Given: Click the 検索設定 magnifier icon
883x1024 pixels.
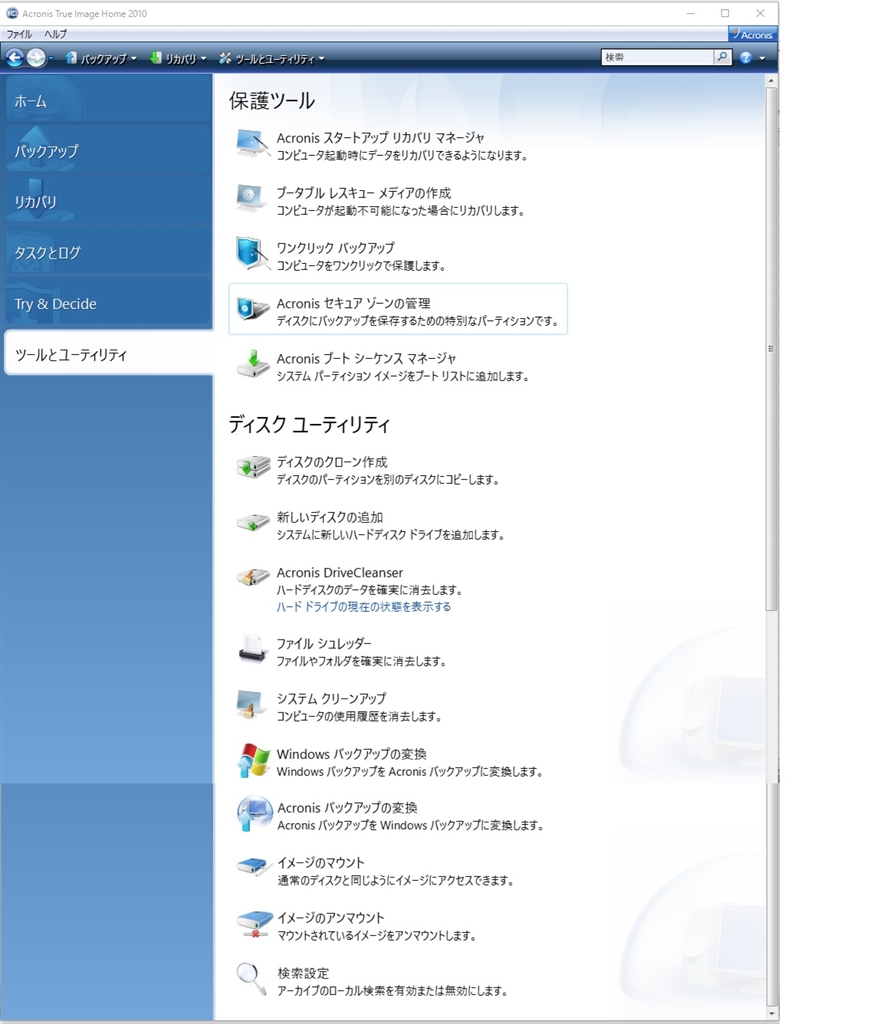Looking at the screenshot, I should [251, 978].
